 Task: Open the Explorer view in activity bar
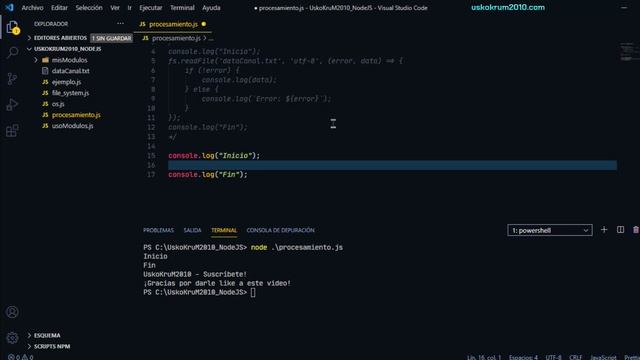coord(12,27)
